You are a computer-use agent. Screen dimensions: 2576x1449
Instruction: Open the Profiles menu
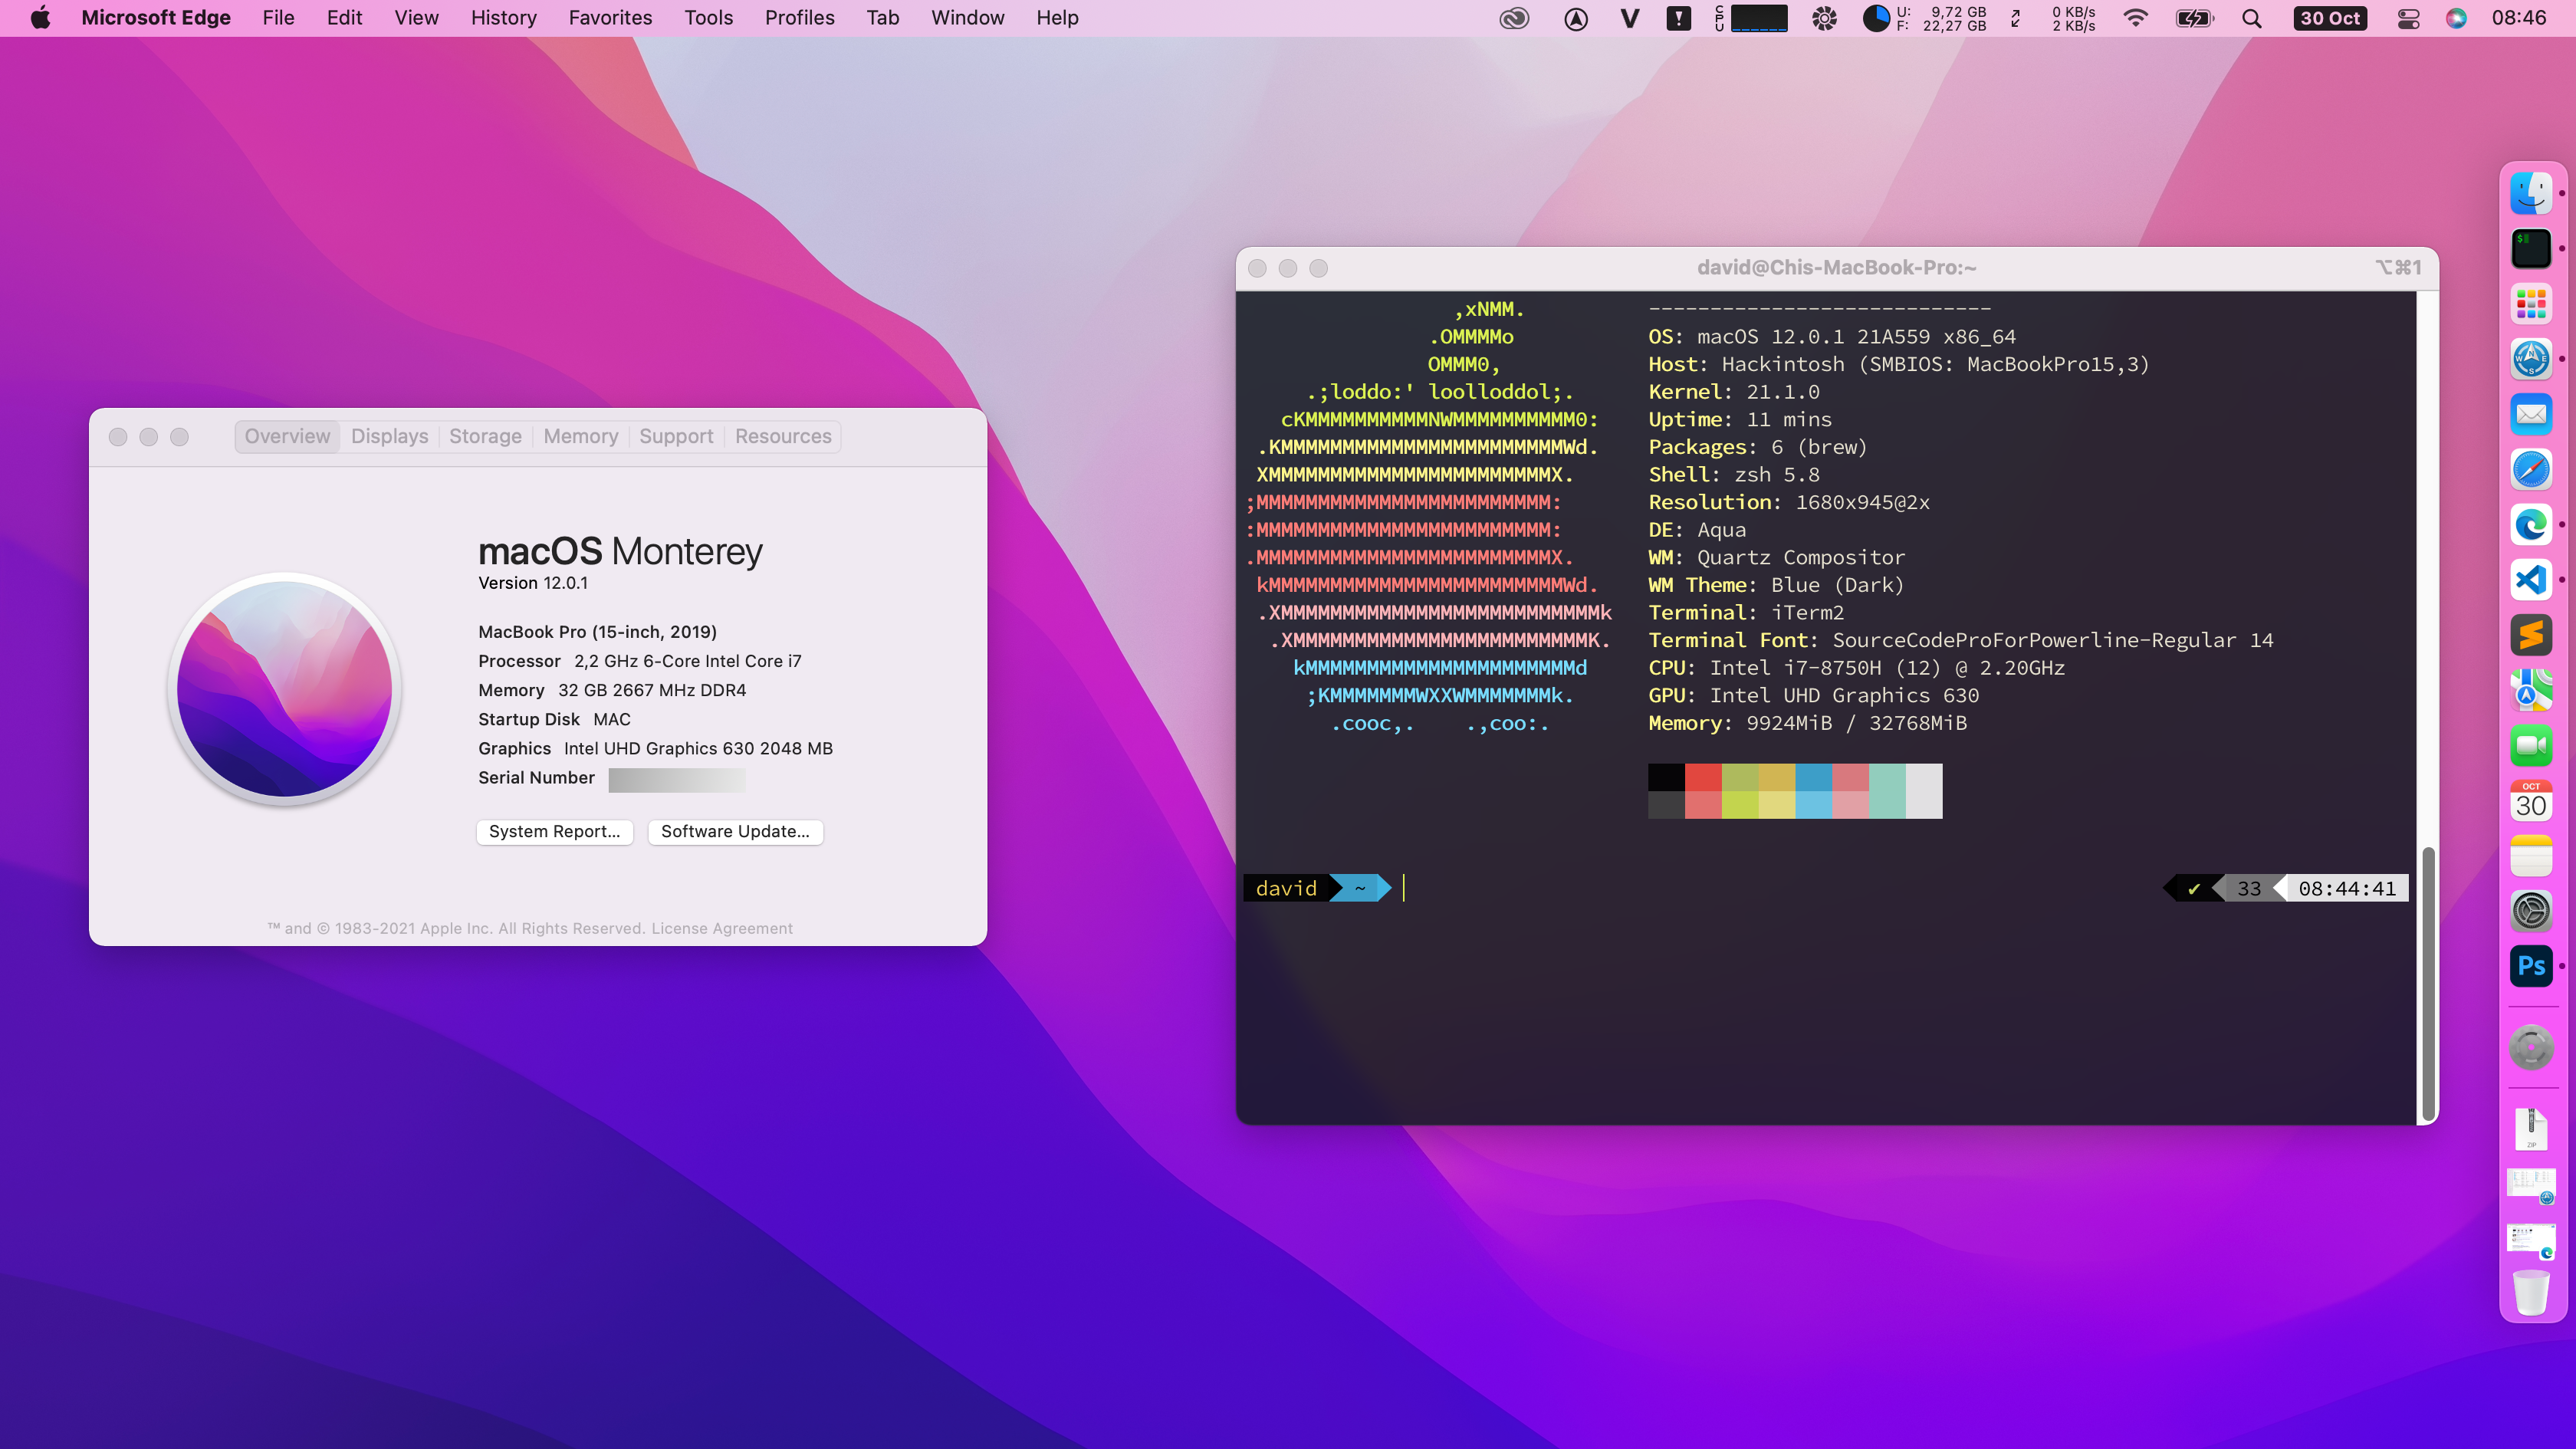point(799,18)
